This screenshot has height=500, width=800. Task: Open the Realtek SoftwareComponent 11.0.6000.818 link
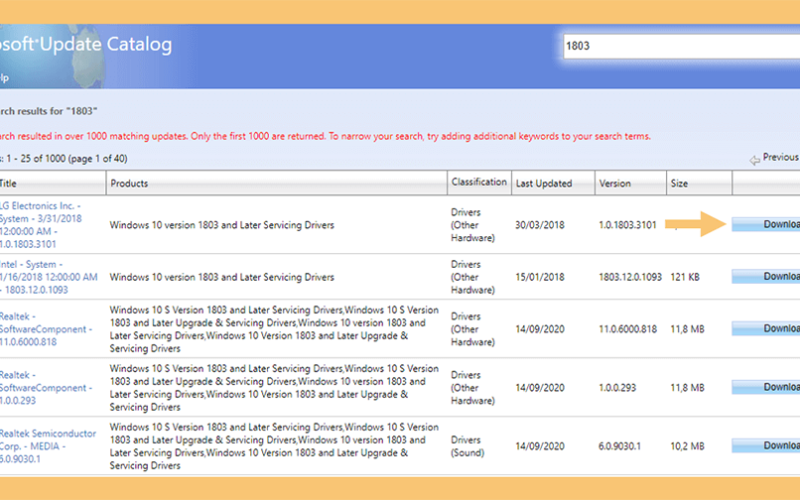point(46,329)
